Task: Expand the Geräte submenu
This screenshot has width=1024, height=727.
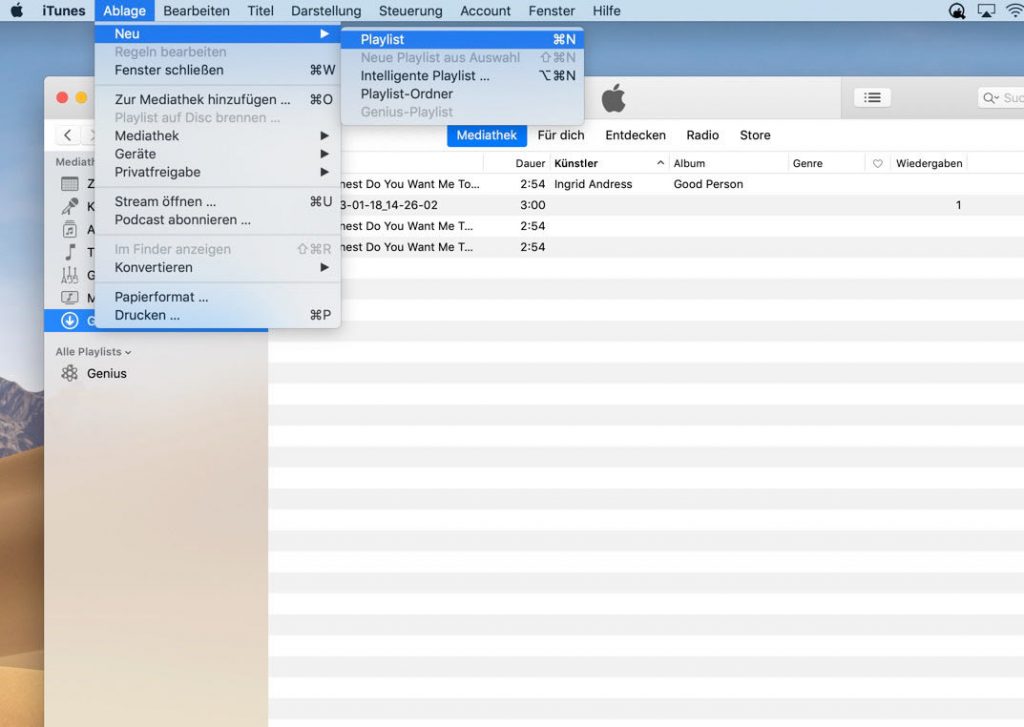Action: point(217,154)
